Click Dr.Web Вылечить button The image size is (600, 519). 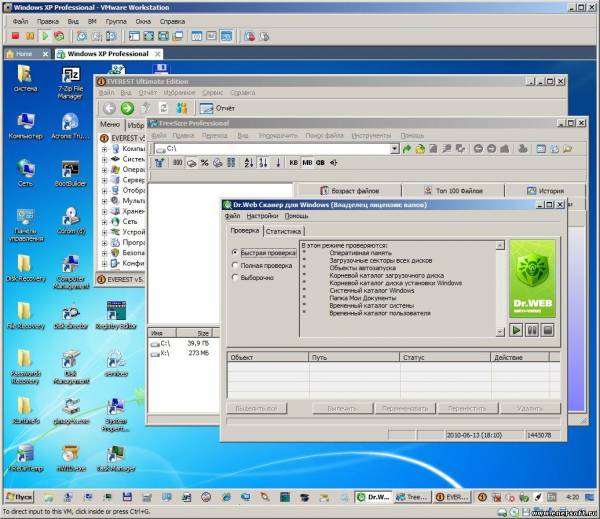342,408
